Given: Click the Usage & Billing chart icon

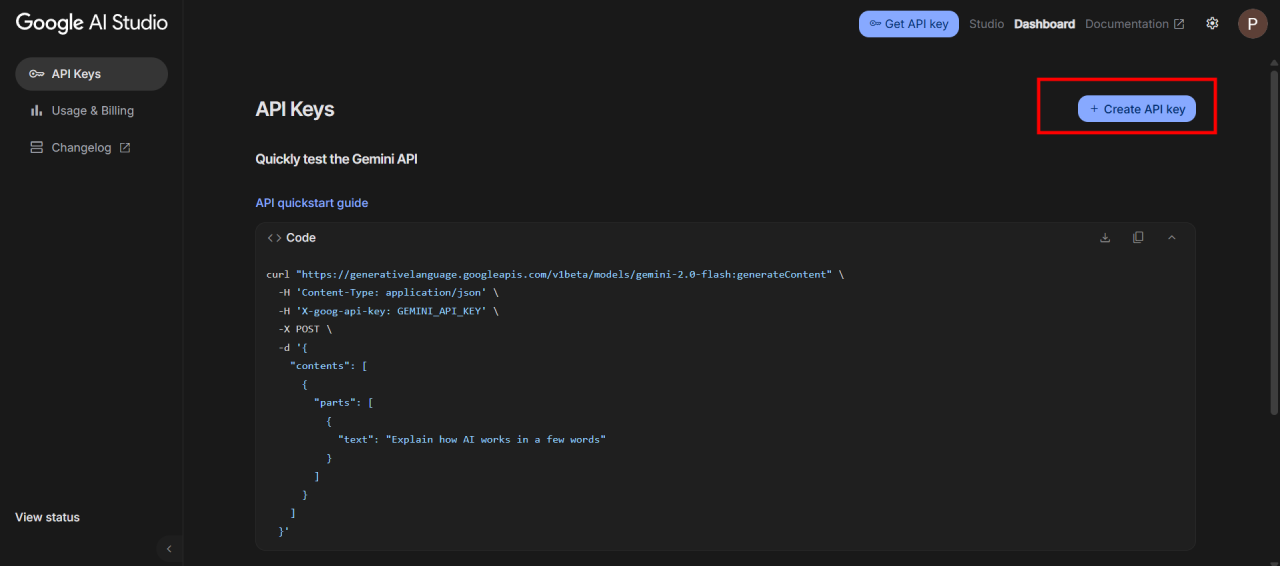Looking at the screenshot, I should [36, 111].
